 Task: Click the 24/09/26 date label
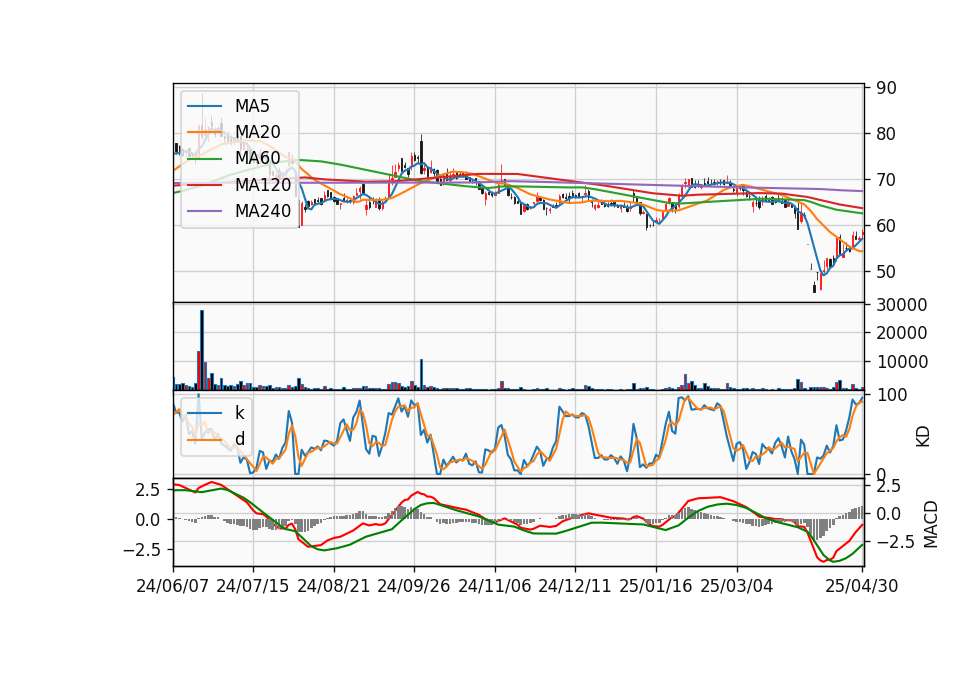[414, 586]
